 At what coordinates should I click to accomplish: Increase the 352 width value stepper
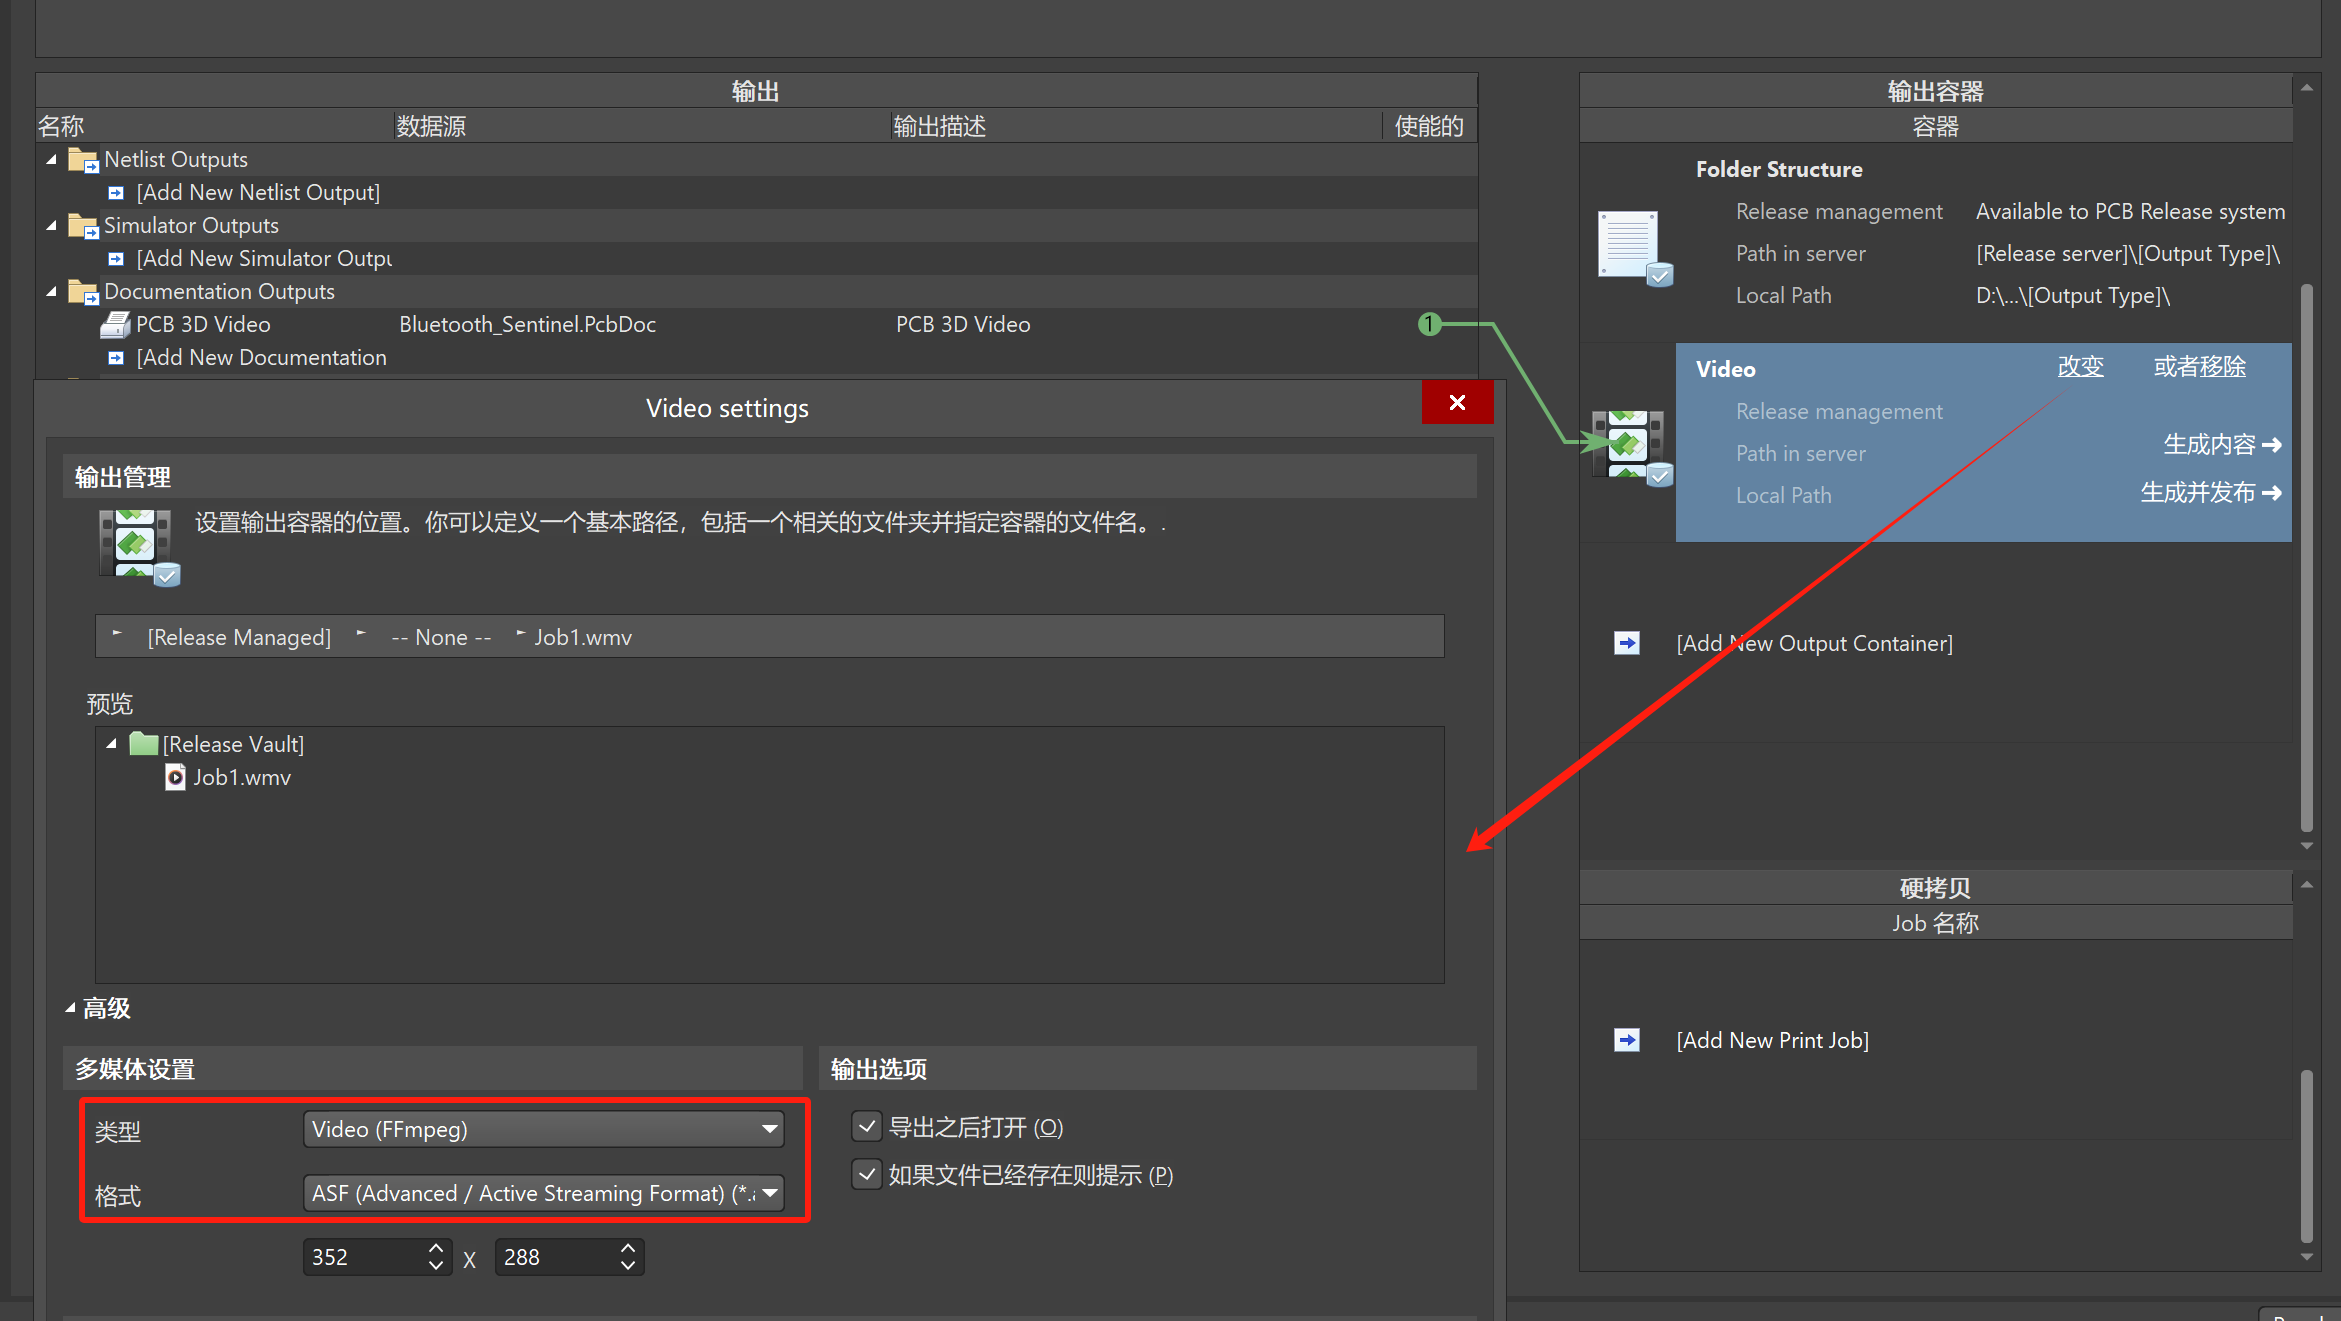[435, 1249]
